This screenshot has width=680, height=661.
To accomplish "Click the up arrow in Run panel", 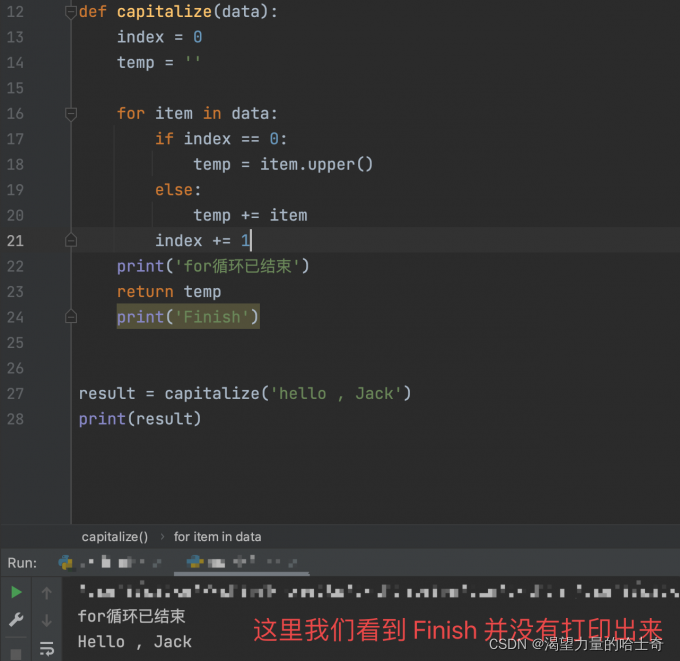I will [46, 593].
